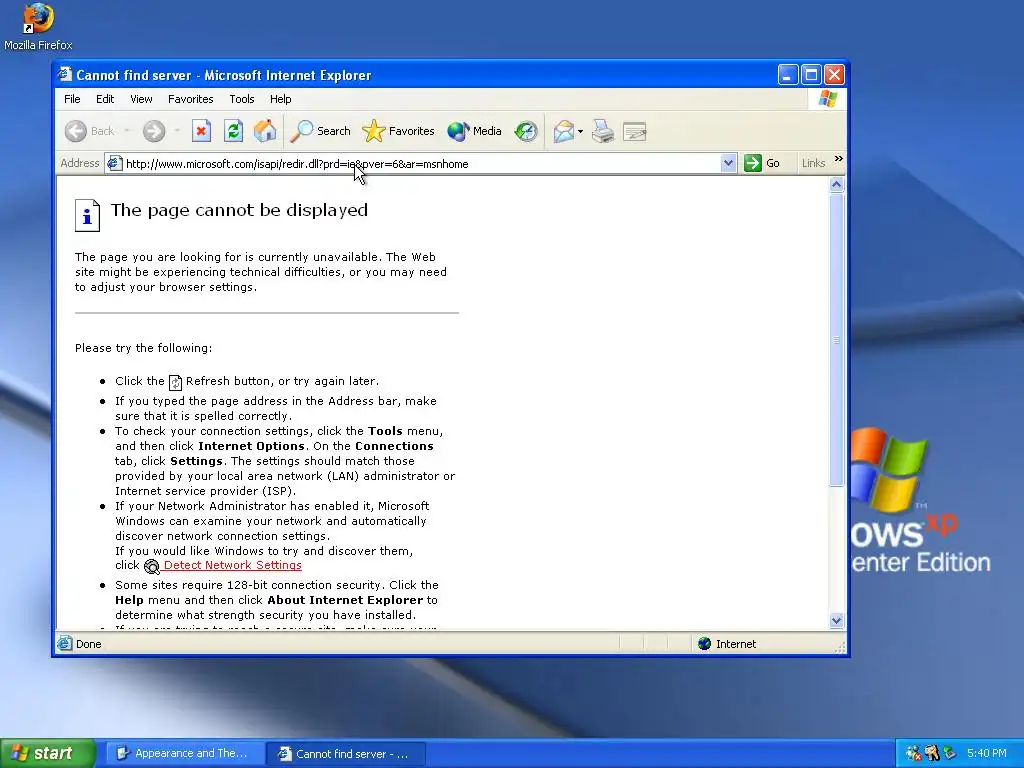Follow the Detect Network Settings link
Image resolution: width=1024 pixels, height=768 pixels.
[x=232, y=566]
